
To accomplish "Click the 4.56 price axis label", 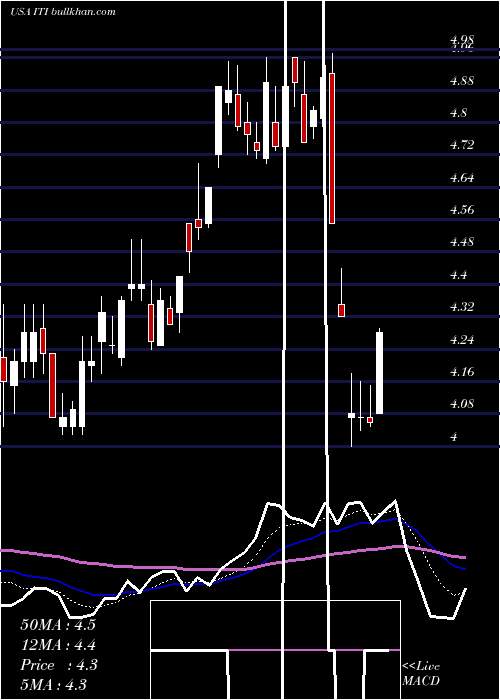I will (462, 210).
